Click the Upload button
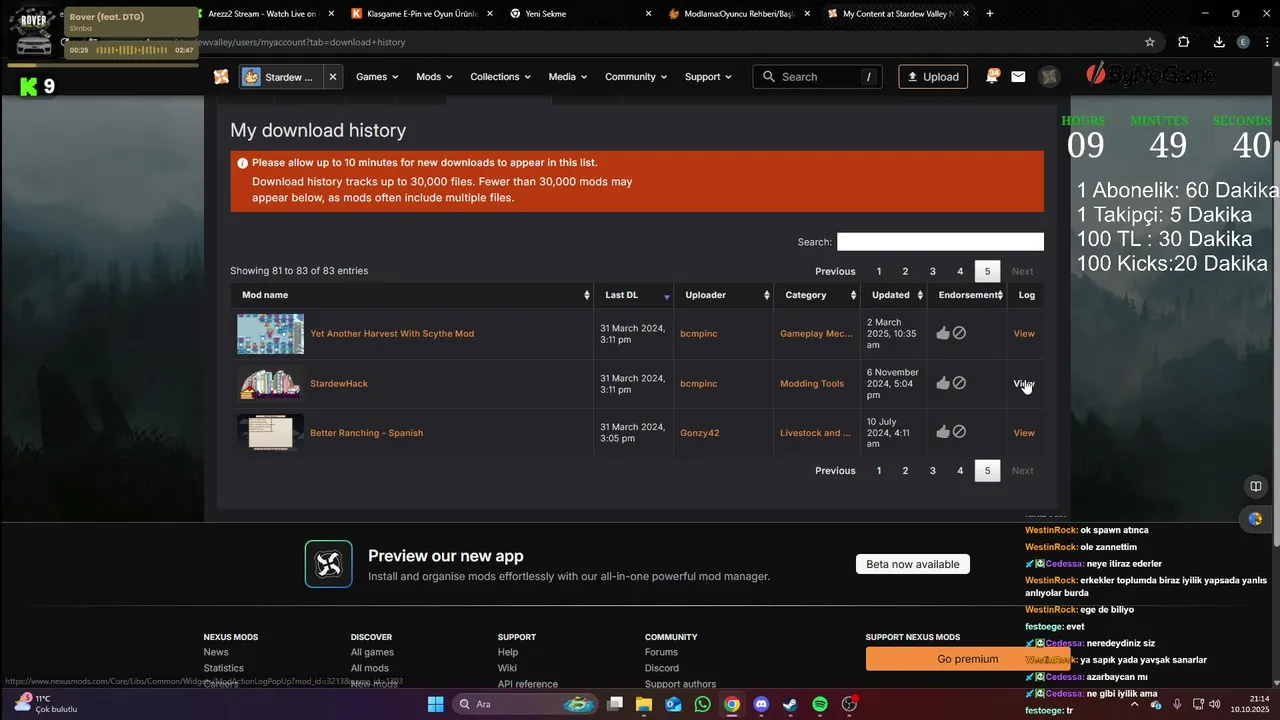The image size is (1280, 720). (x=933, y=77)
